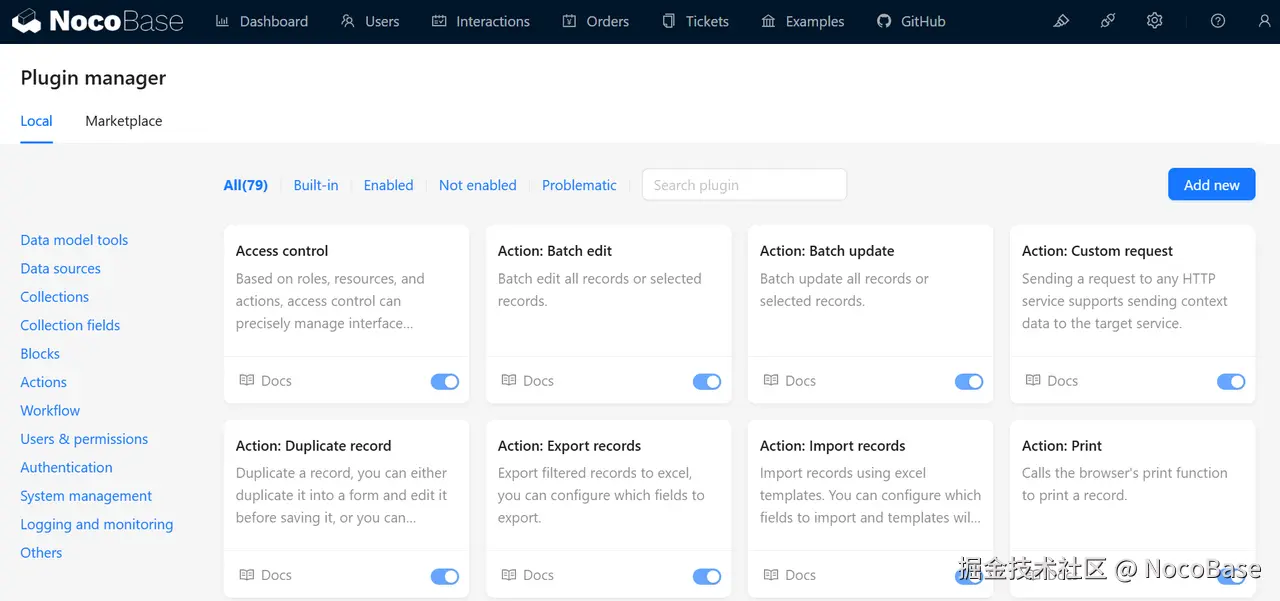Select Workflow category
This screenshot has height=601, width=1280.
50,410
